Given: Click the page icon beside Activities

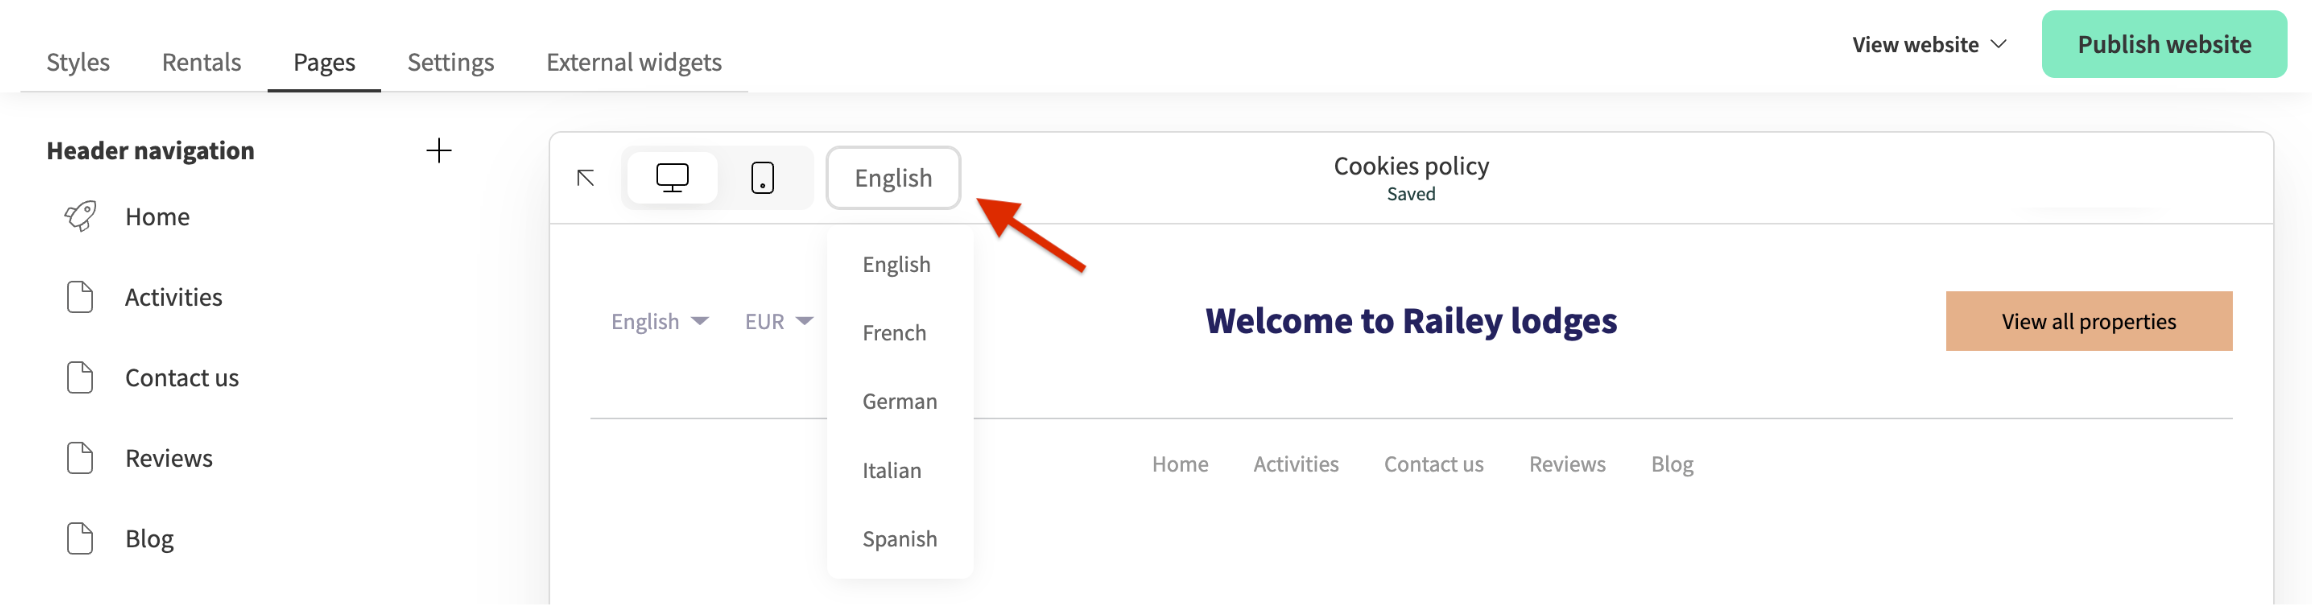Looking at the screenshot, I should pyautogui.click(x=80, y=297).
